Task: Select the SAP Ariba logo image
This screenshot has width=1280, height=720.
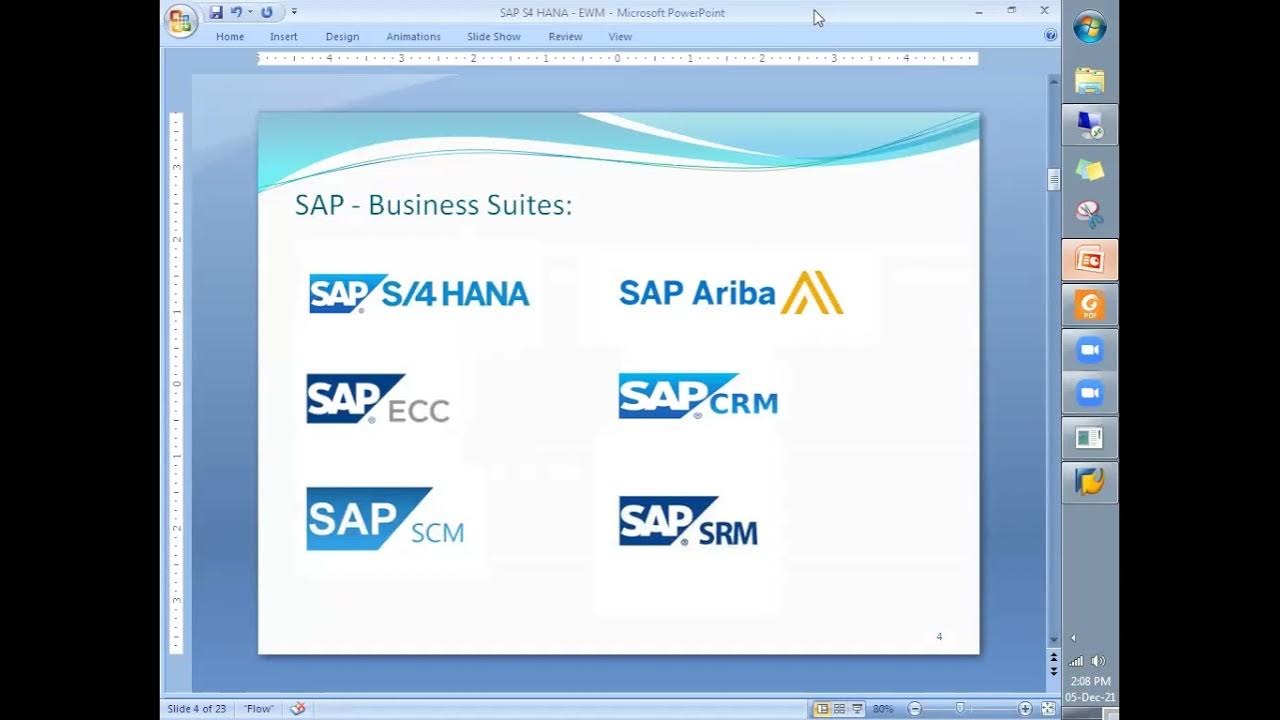Action: [731, 293]
